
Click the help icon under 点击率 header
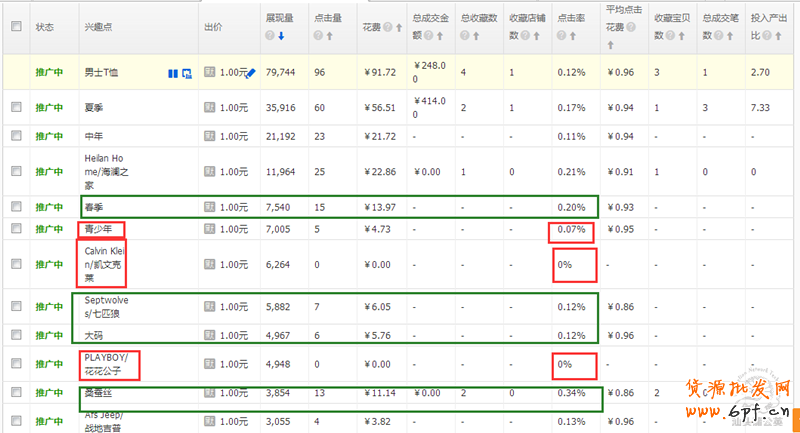[561, 36]
